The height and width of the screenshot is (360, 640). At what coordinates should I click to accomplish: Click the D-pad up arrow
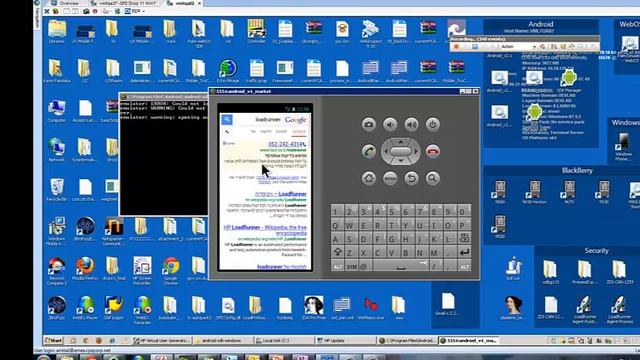pos(401,142)
